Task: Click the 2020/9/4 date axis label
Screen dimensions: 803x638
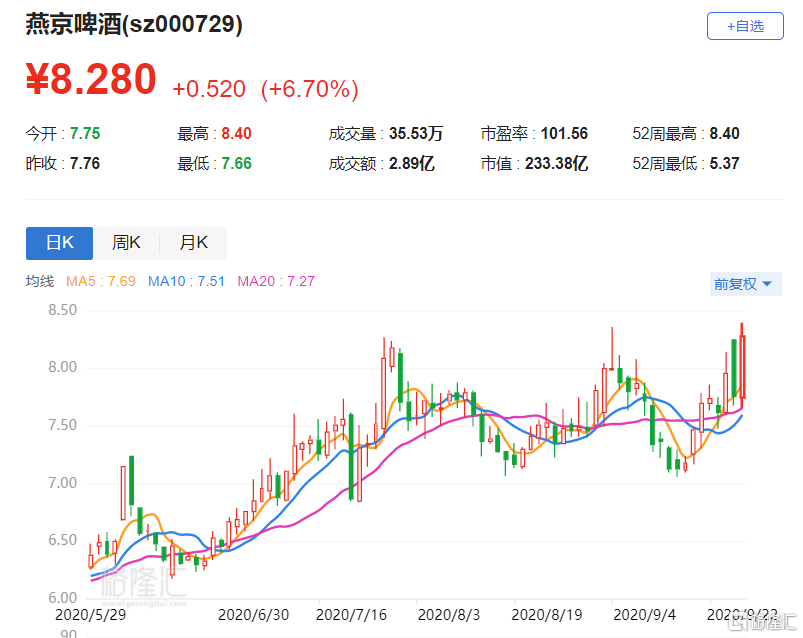Action: [645, 614]
